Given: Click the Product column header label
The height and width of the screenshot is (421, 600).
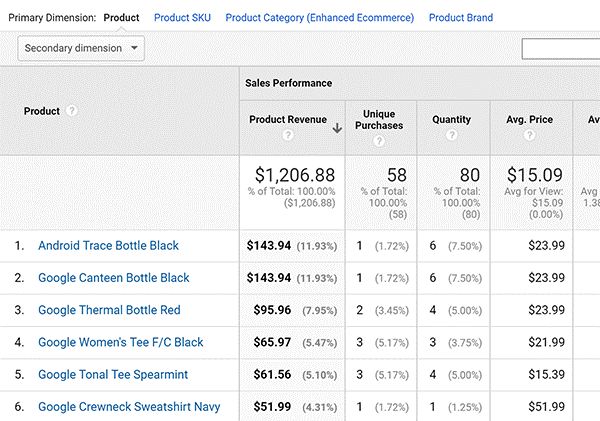Looking at the screenshot, I should [42, 111].
